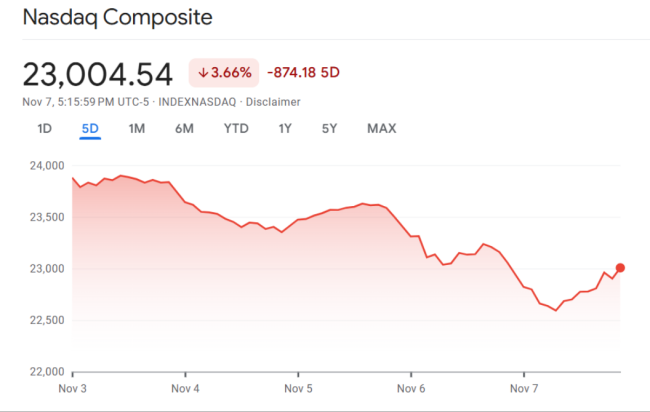Click the 23,004.54 index value

tap(98, 75)
